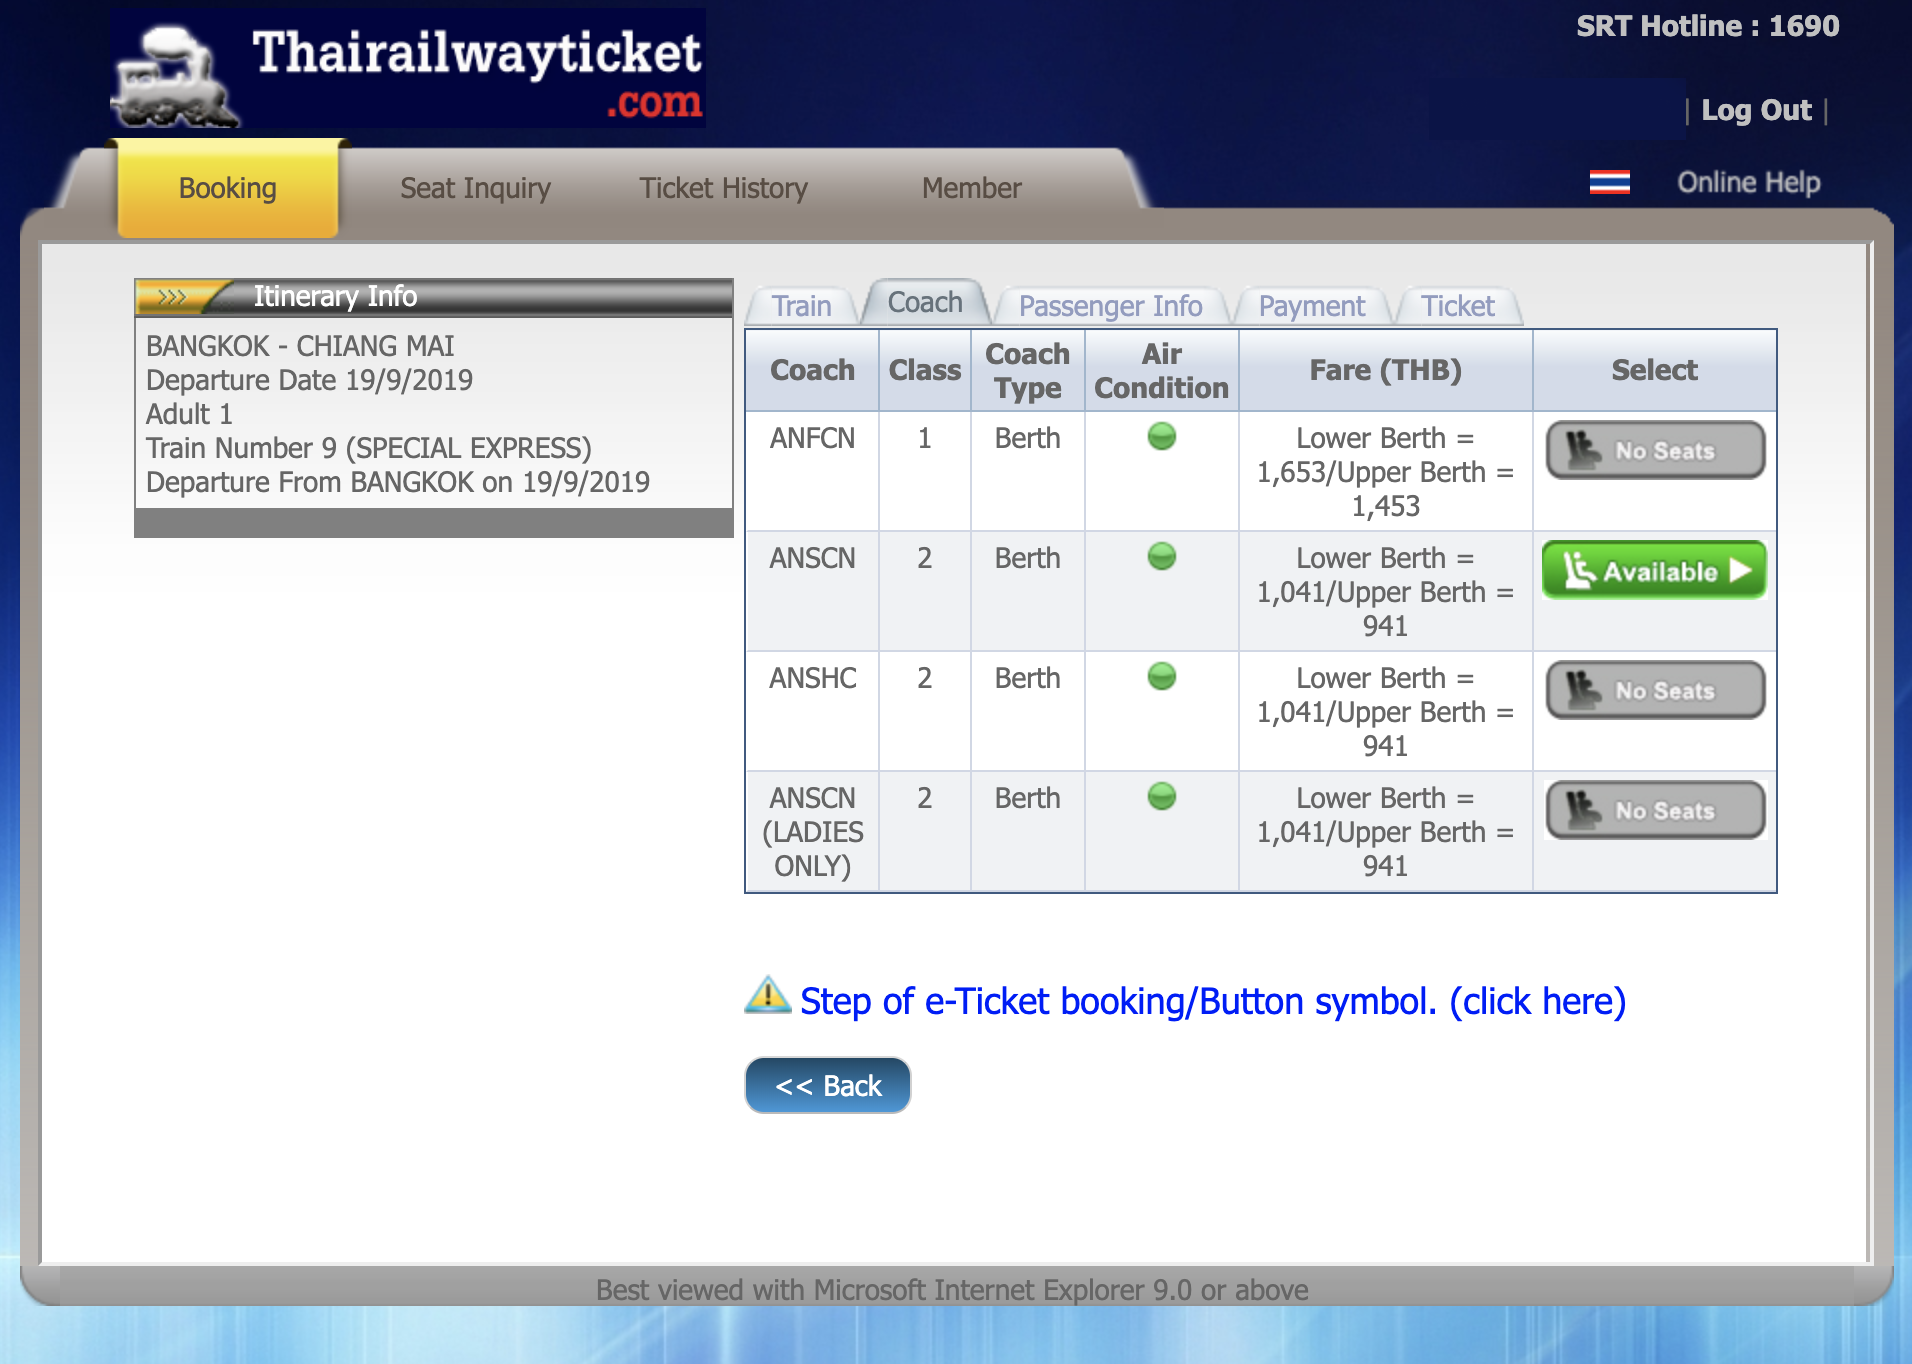This screenshot has height=1364, width=1912.
Task: Click the Air Condition column header
Action: click(1161, 370)
